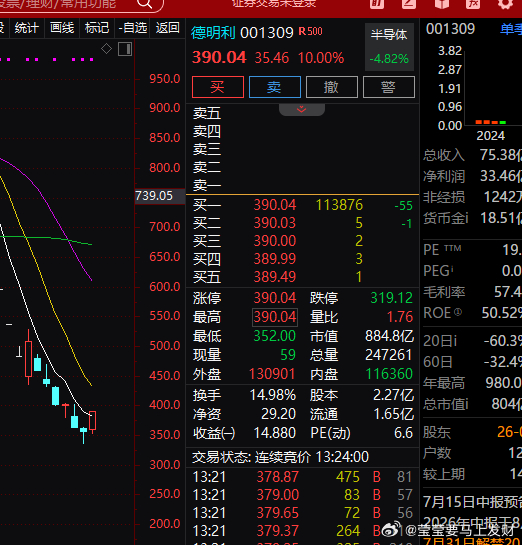Click the 总收入 row in right panel
This screenshot has height=545, width=522.
[x=472, y=155]
